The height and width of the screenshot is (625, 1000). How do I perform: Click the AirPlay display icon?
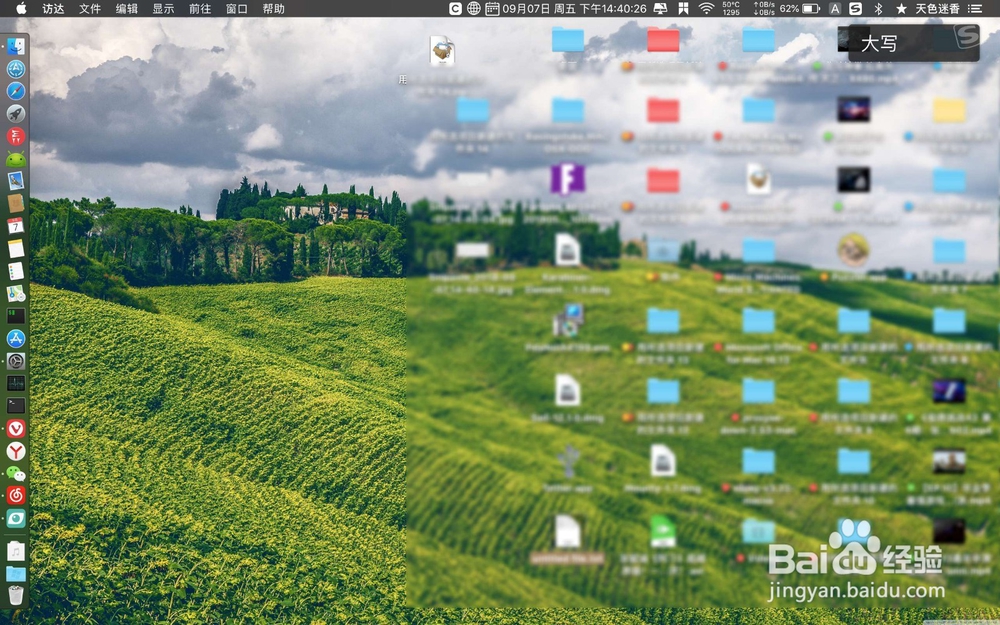tap(661, 8)
